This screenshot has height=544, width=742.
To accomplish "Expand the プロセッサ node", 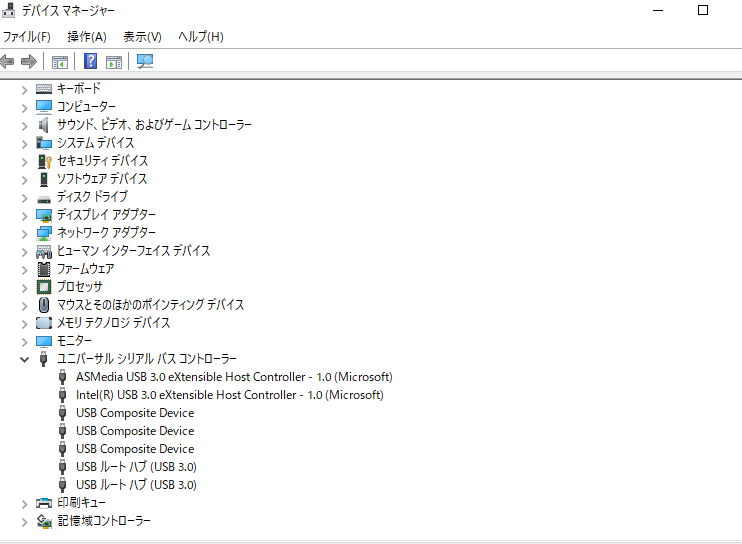I will tap(25, 288).
